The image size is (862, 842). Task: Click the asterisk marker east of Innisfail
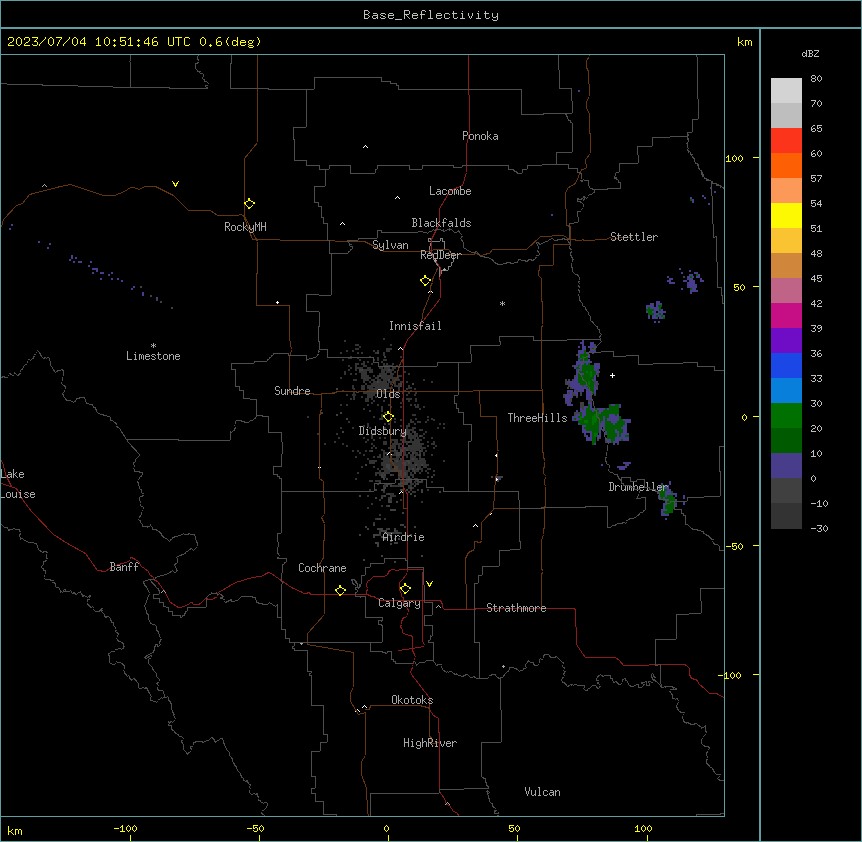pos(502,303)
